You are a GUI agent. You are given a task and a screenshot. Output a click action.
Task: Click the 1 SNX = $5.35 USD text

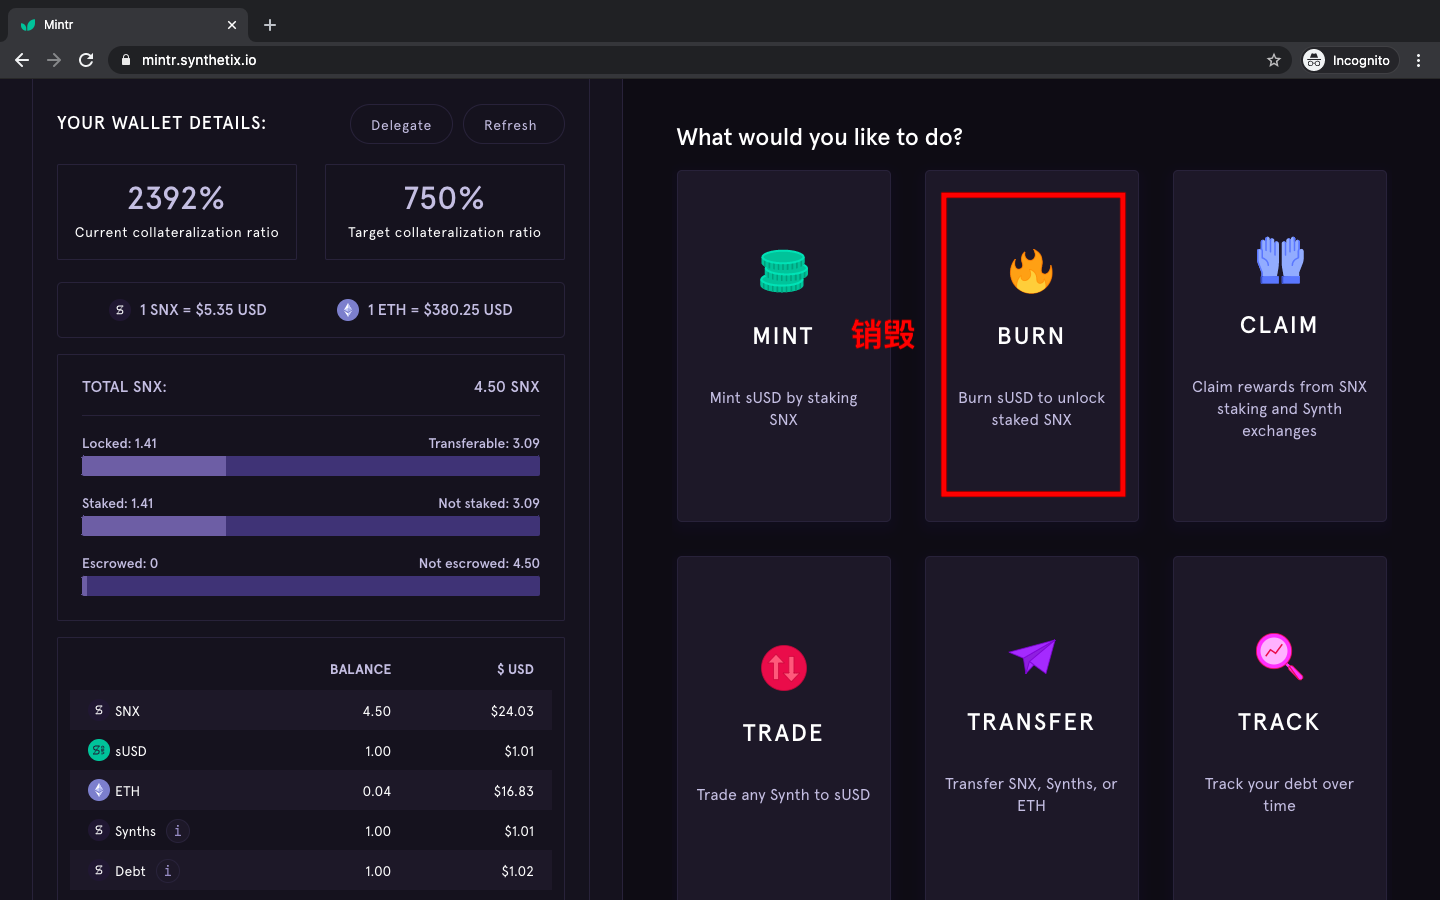203,310
